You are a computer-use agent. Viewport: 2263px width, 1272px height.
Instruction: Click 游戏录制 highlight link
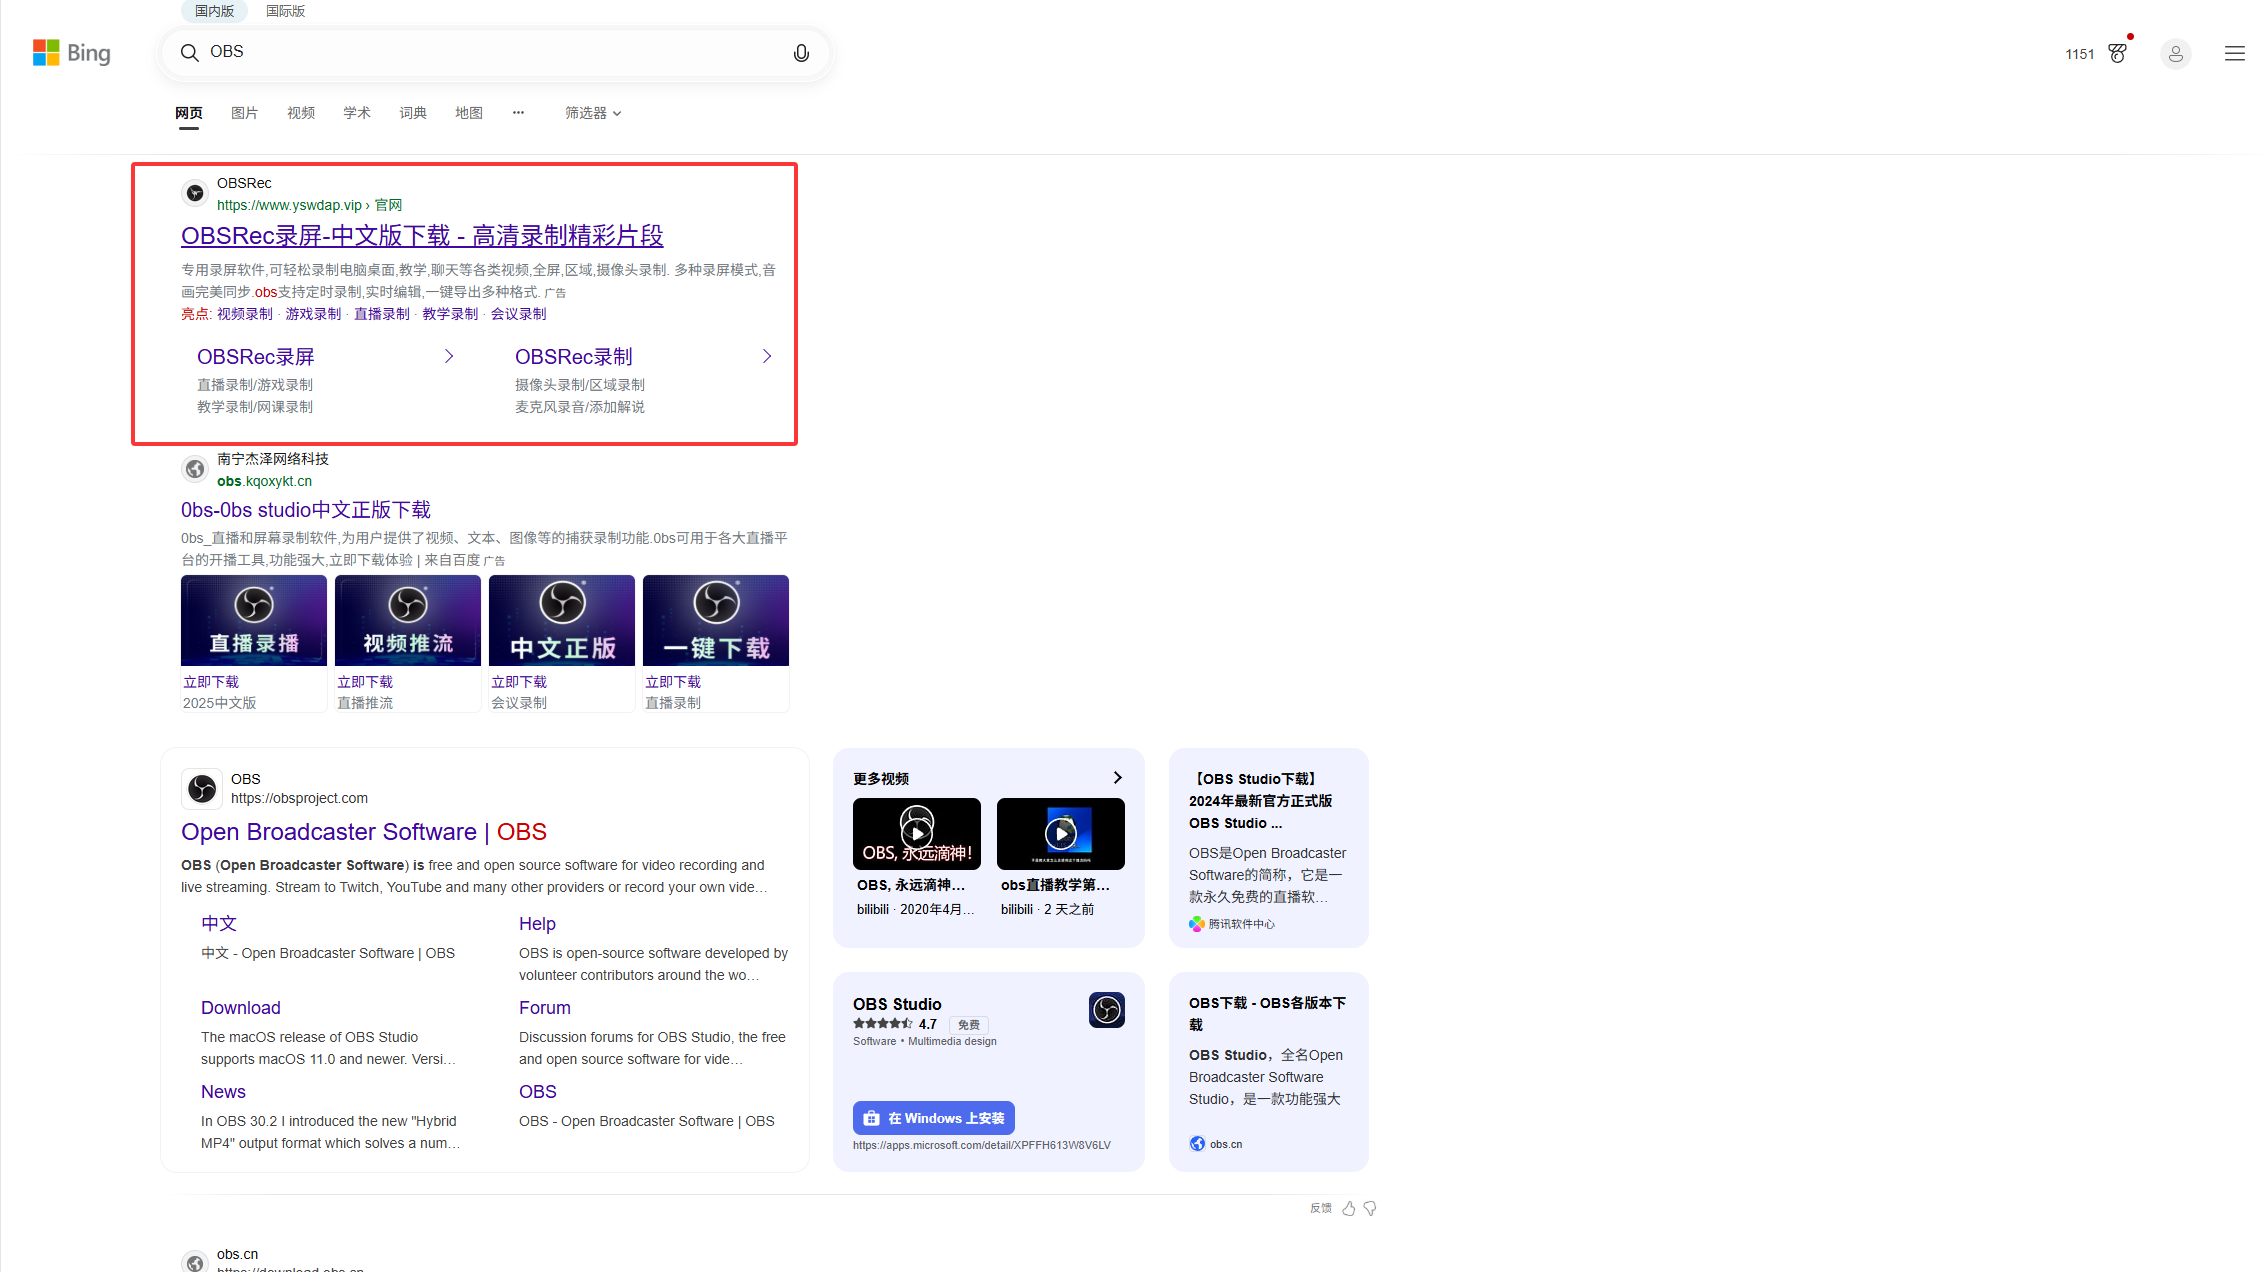coord(313,314)
